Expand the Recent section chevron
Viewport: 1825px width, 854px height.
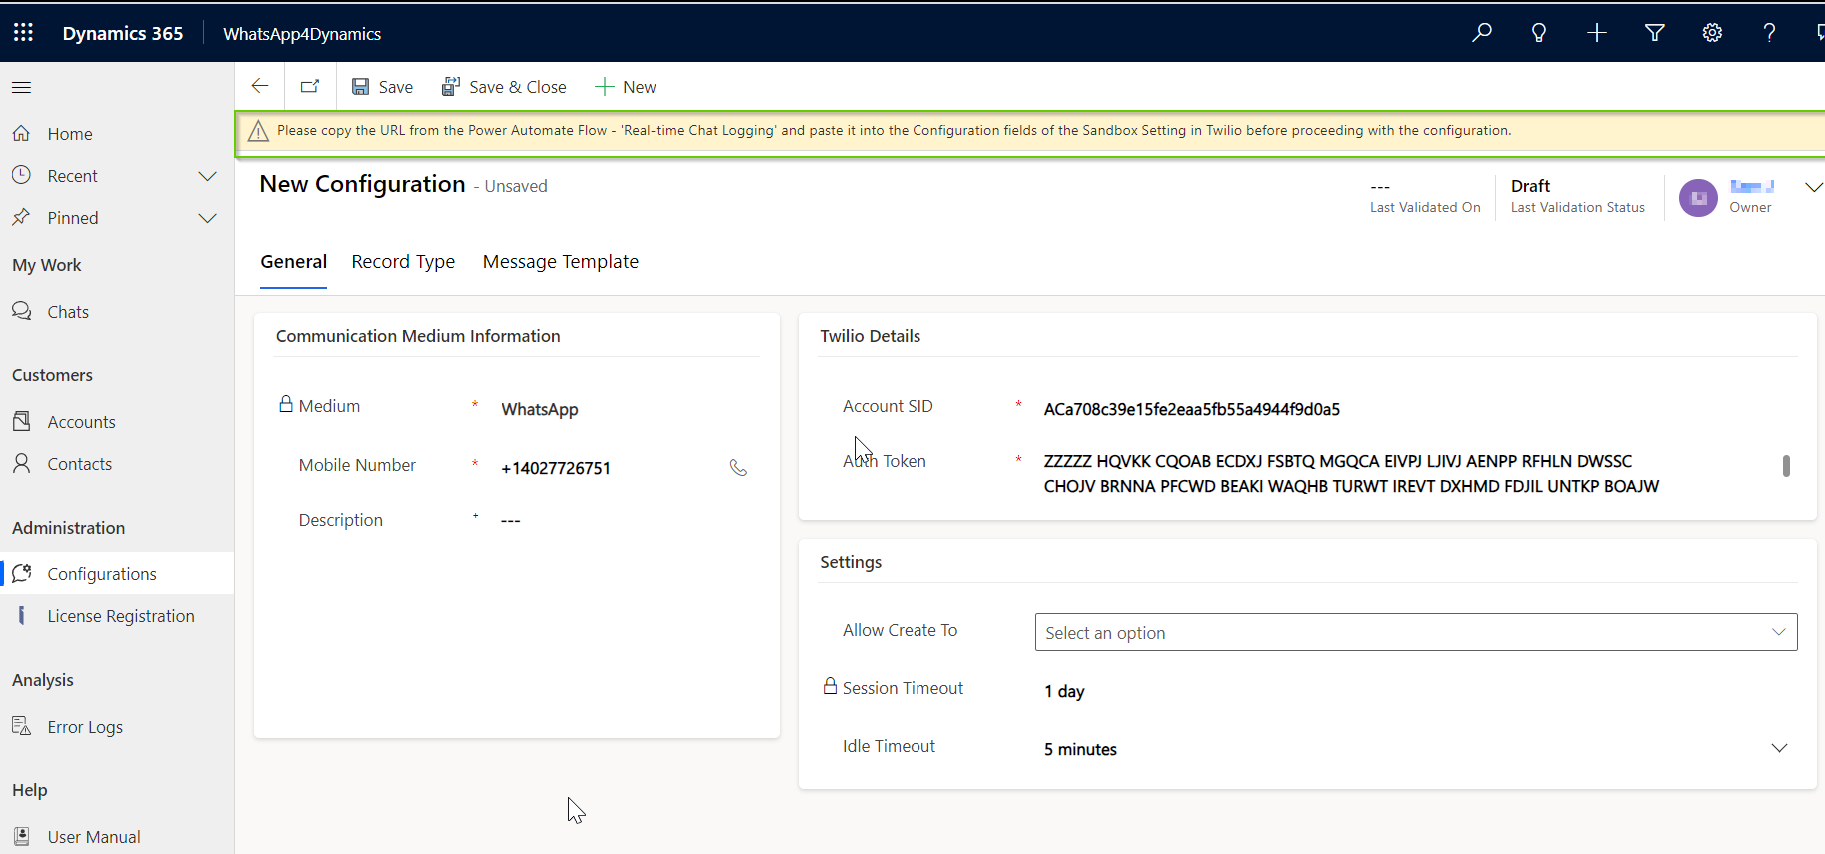pyautogui.click(x=207, y=176)
